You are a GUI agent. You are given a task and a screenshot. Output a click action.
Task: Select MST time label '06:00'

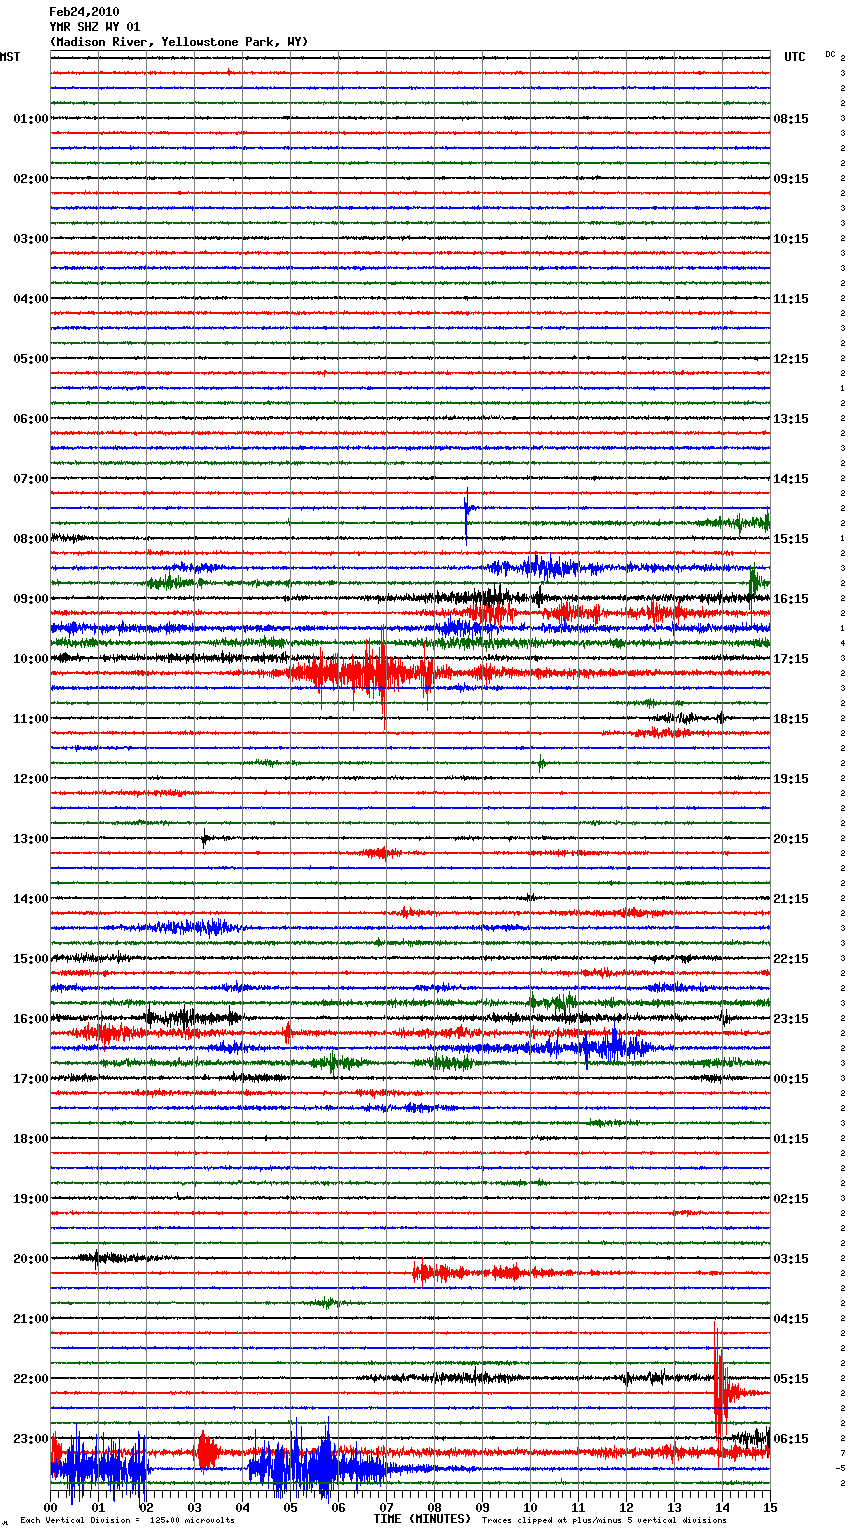point(31,419)
